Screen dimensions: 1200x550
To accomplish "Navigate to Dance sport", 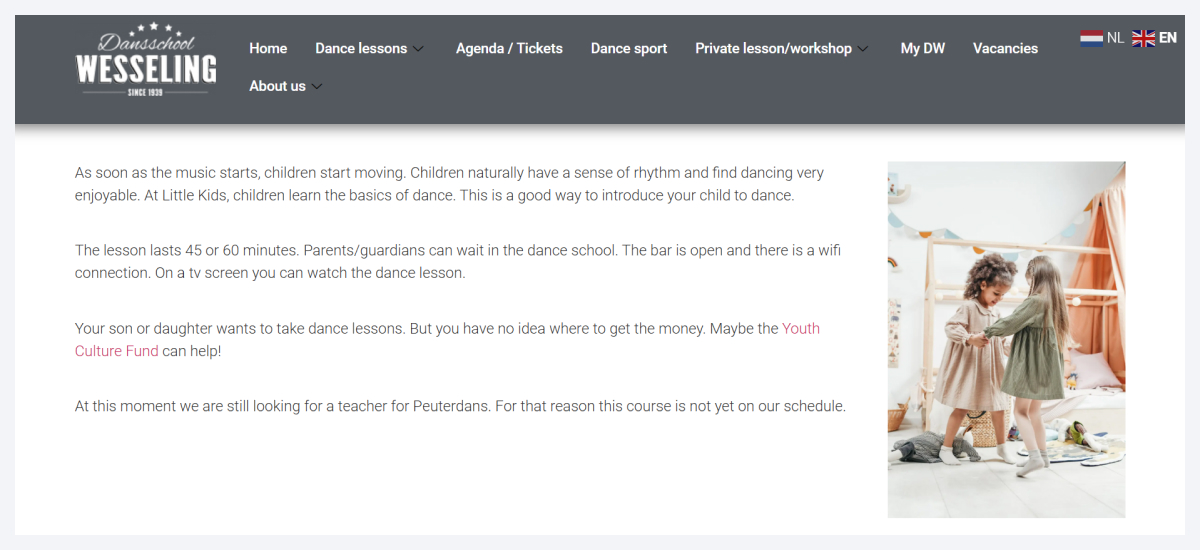I will [x=629, y=48].
